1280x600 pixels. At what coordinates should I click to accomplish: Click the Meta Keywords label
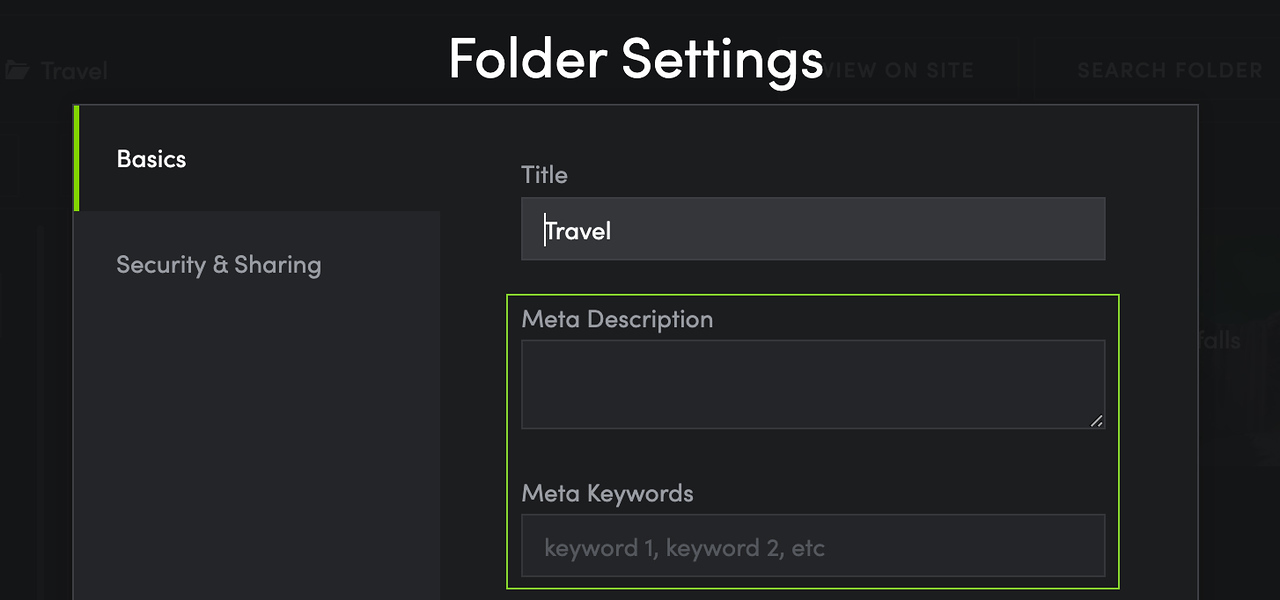point(607,494)
